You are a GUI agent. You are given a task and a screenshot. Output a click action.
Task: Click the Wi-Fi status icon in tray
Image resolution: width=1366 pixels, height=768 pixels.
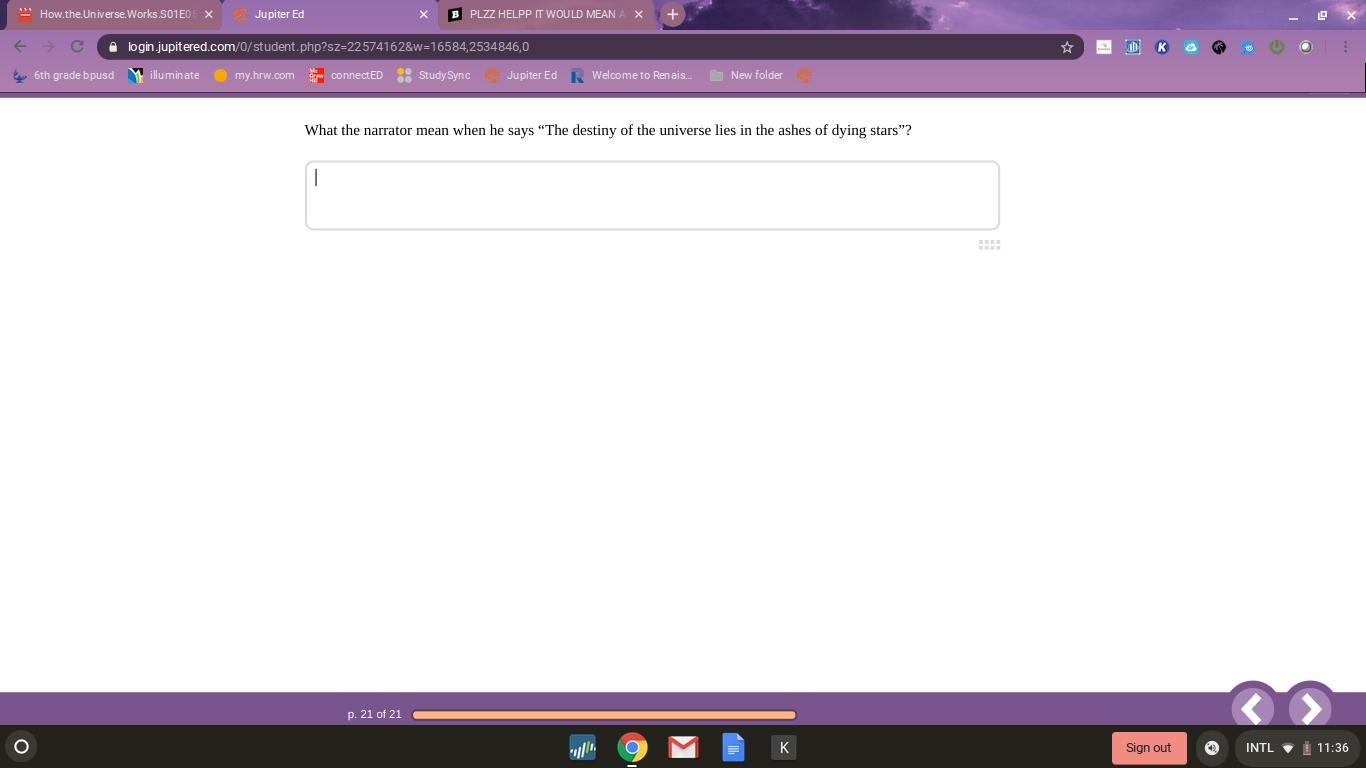coord(1288,748)
